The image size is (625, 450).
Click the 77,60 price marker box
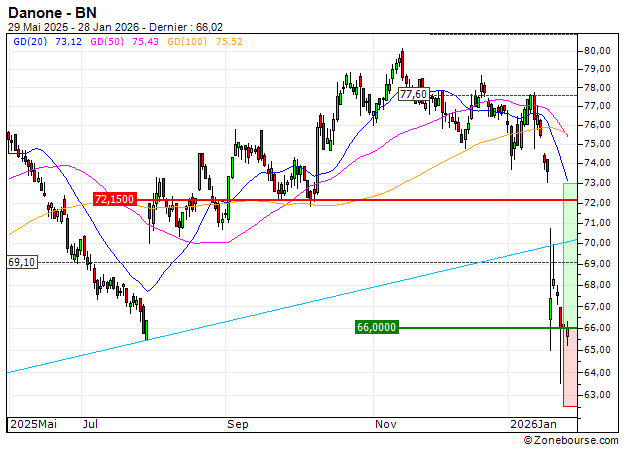tap(413, 94)
